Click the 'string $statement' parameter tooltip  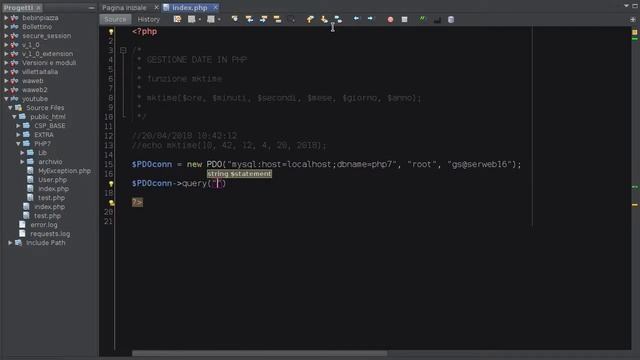point(239,174)
